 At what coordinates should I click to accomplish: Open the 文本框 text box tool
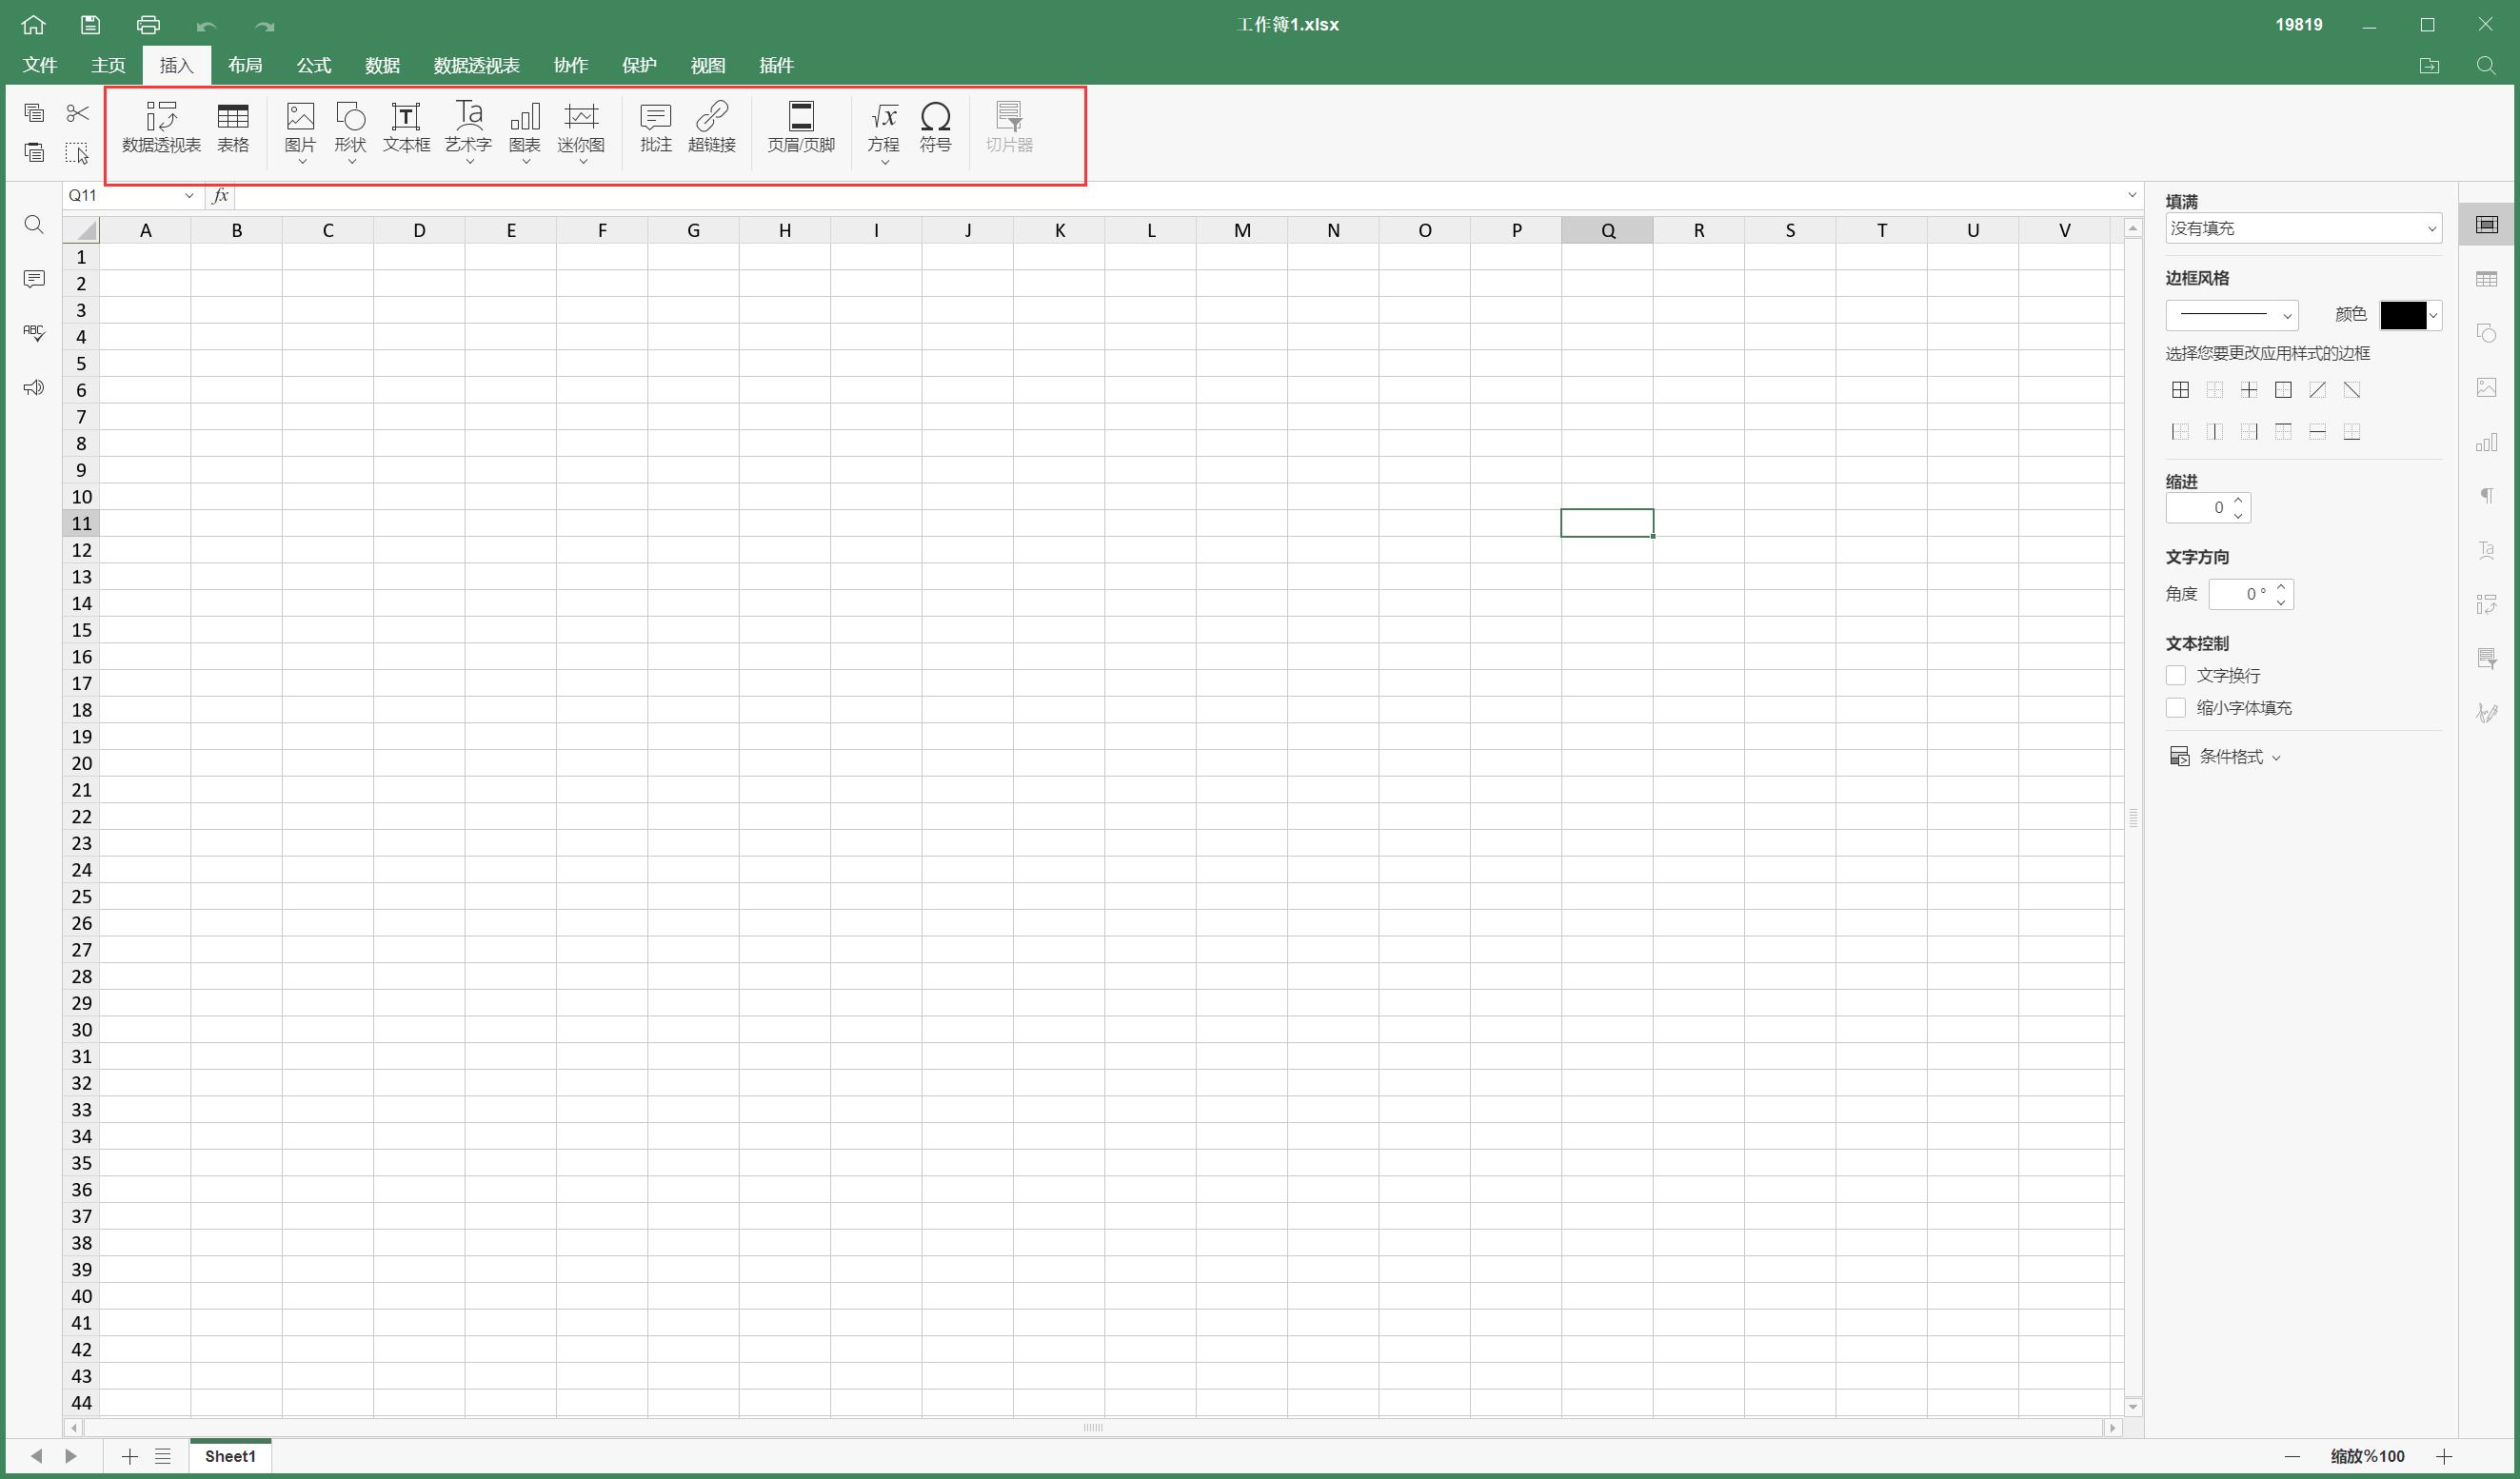[406, 127]
